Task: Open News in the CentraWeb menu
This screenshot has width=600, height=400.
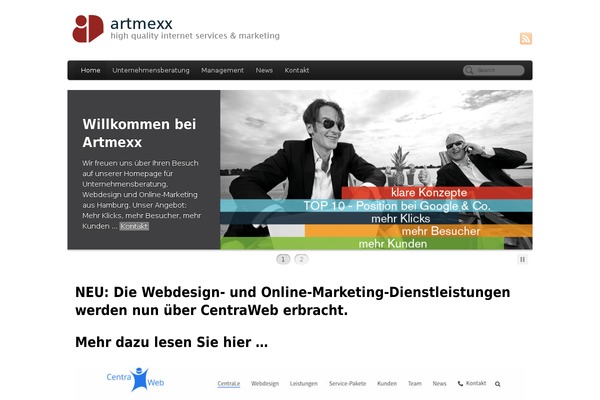Action: click(439, 384)
